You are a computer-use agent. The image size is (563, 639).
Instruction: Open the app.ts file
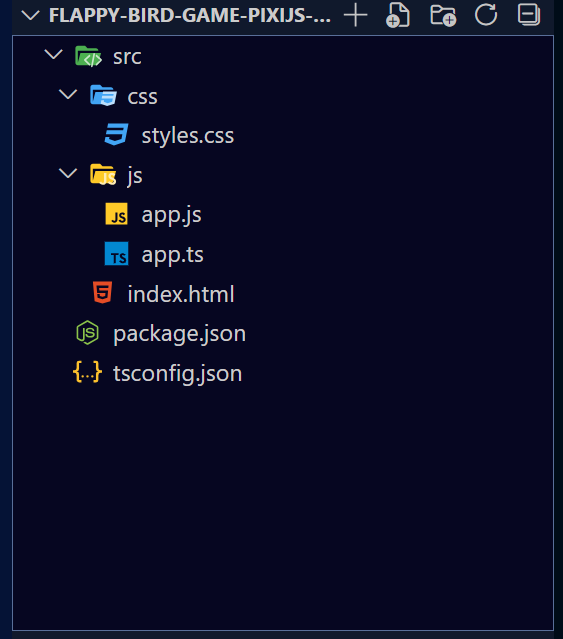[x=172, y=255]
